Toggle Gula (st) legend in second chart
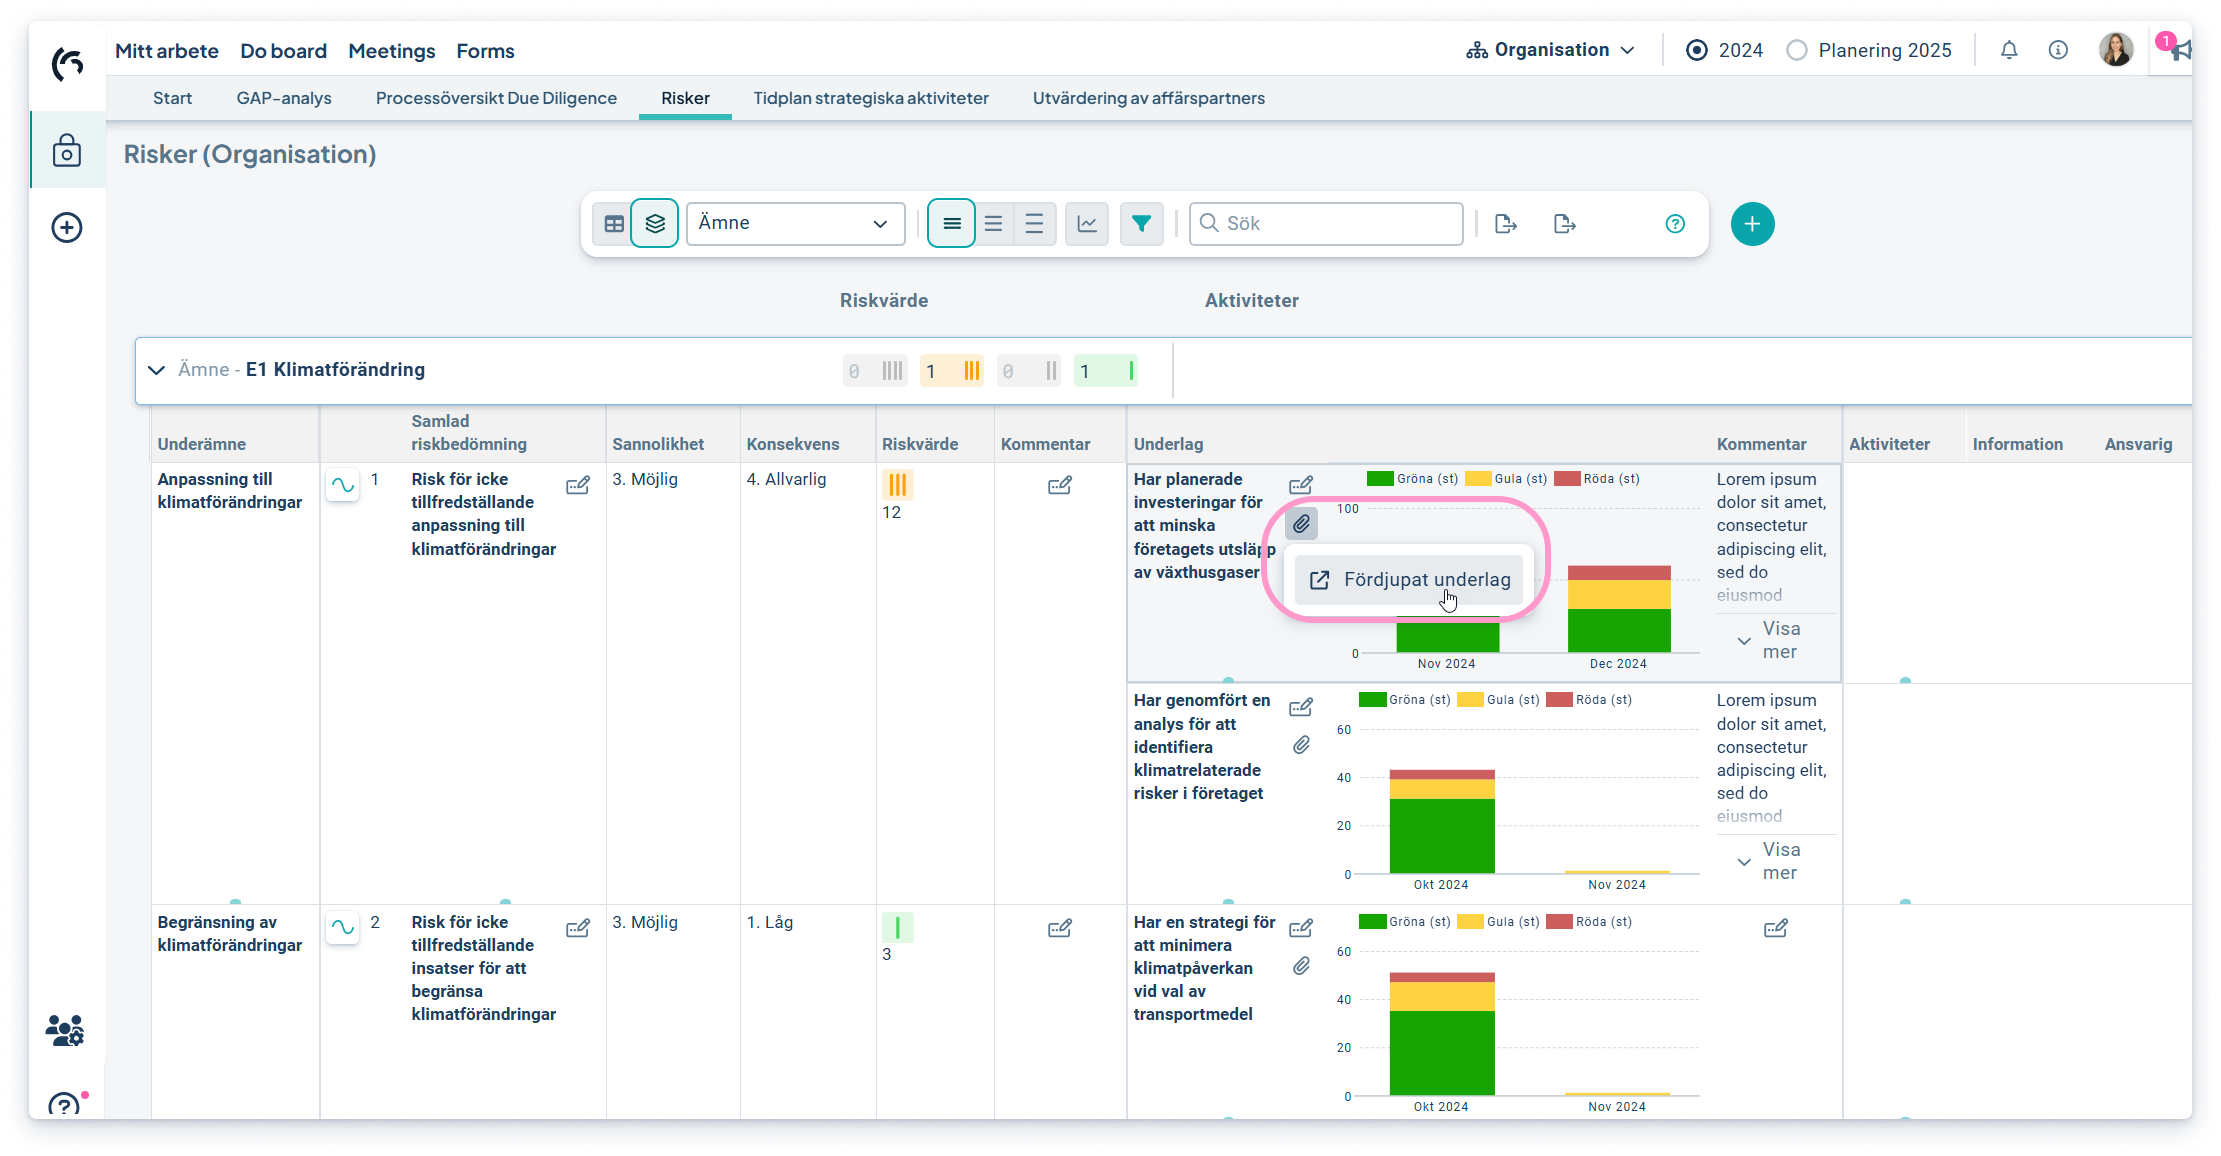 [x=1499, y=700]
